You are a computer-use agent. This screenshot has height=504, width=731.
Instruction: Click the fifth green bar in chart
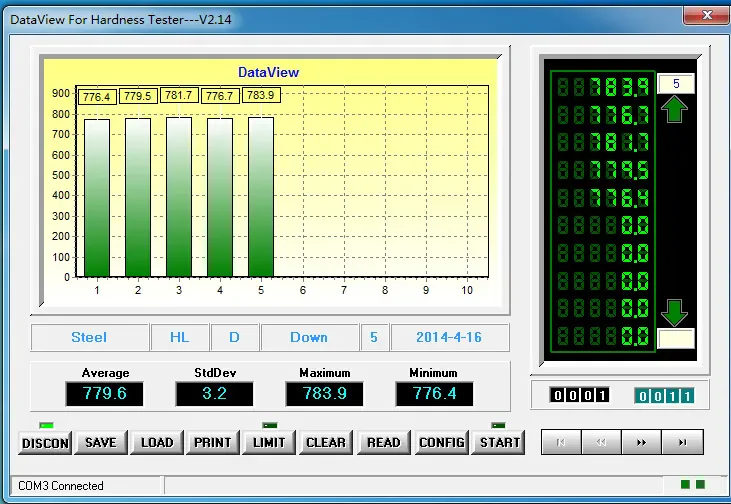(261, 197)
